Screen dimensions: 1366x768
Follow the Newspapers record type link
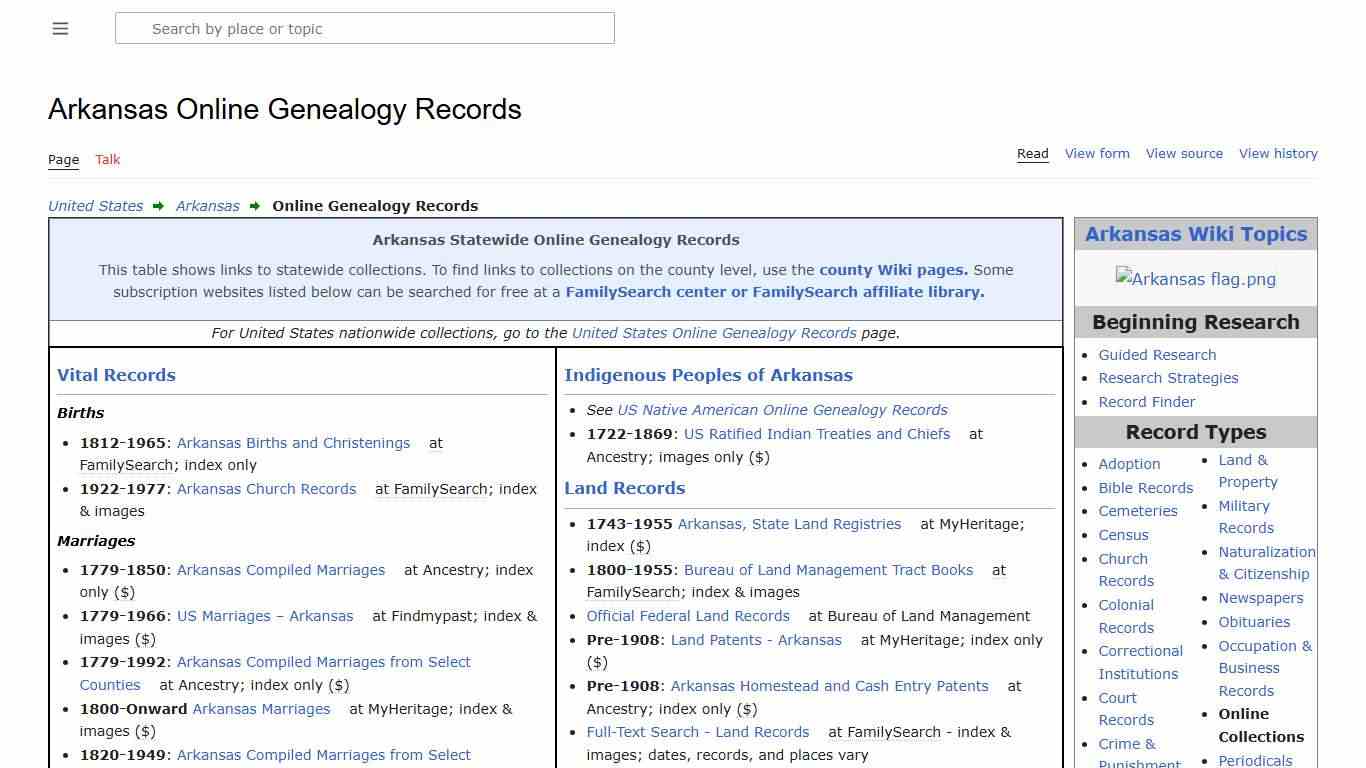coord(1261,597)
